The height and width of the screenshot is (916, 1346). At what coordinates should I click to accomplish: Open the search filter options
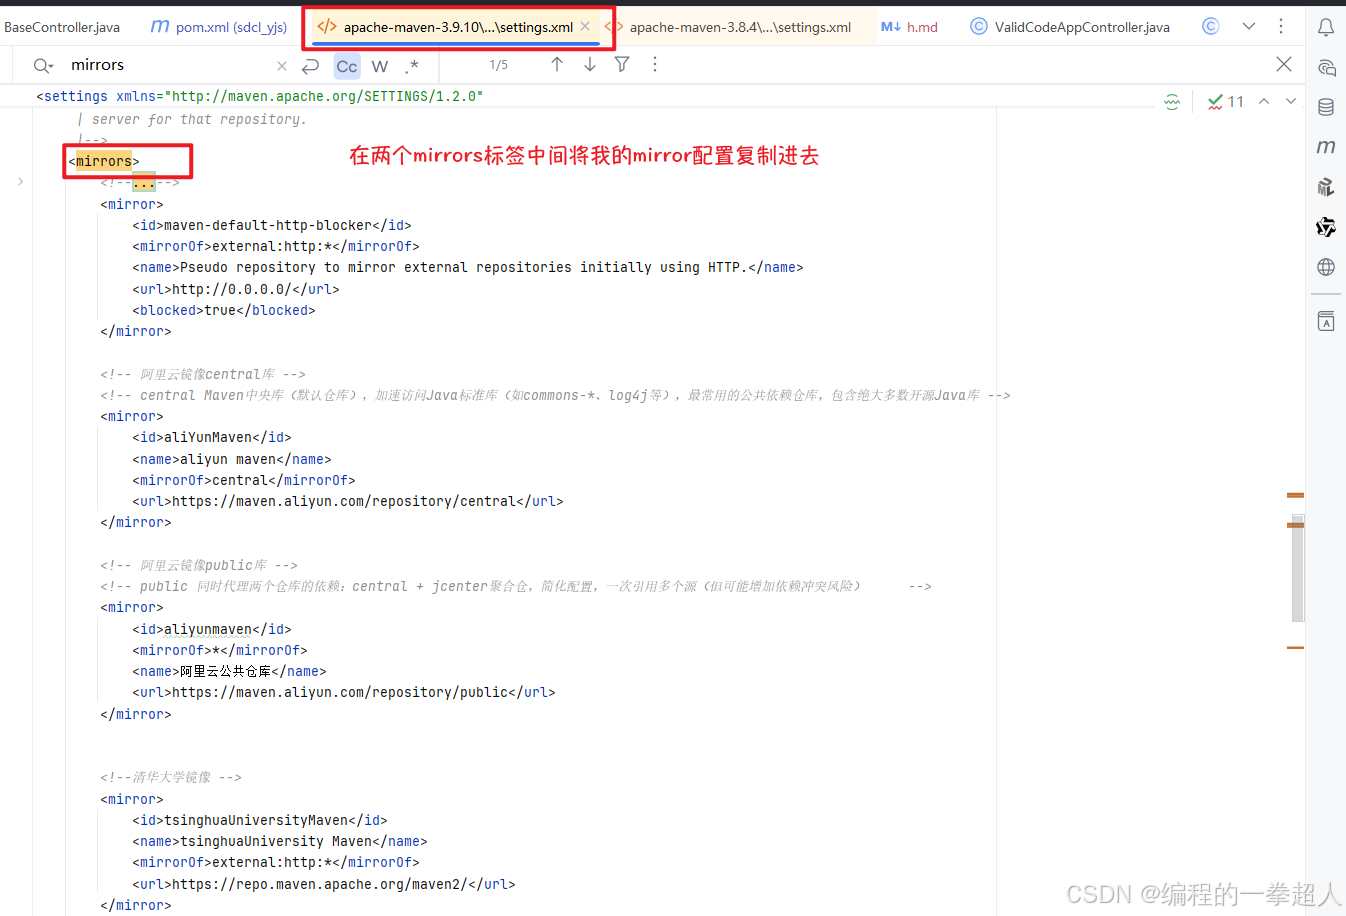tap(622, 65)
